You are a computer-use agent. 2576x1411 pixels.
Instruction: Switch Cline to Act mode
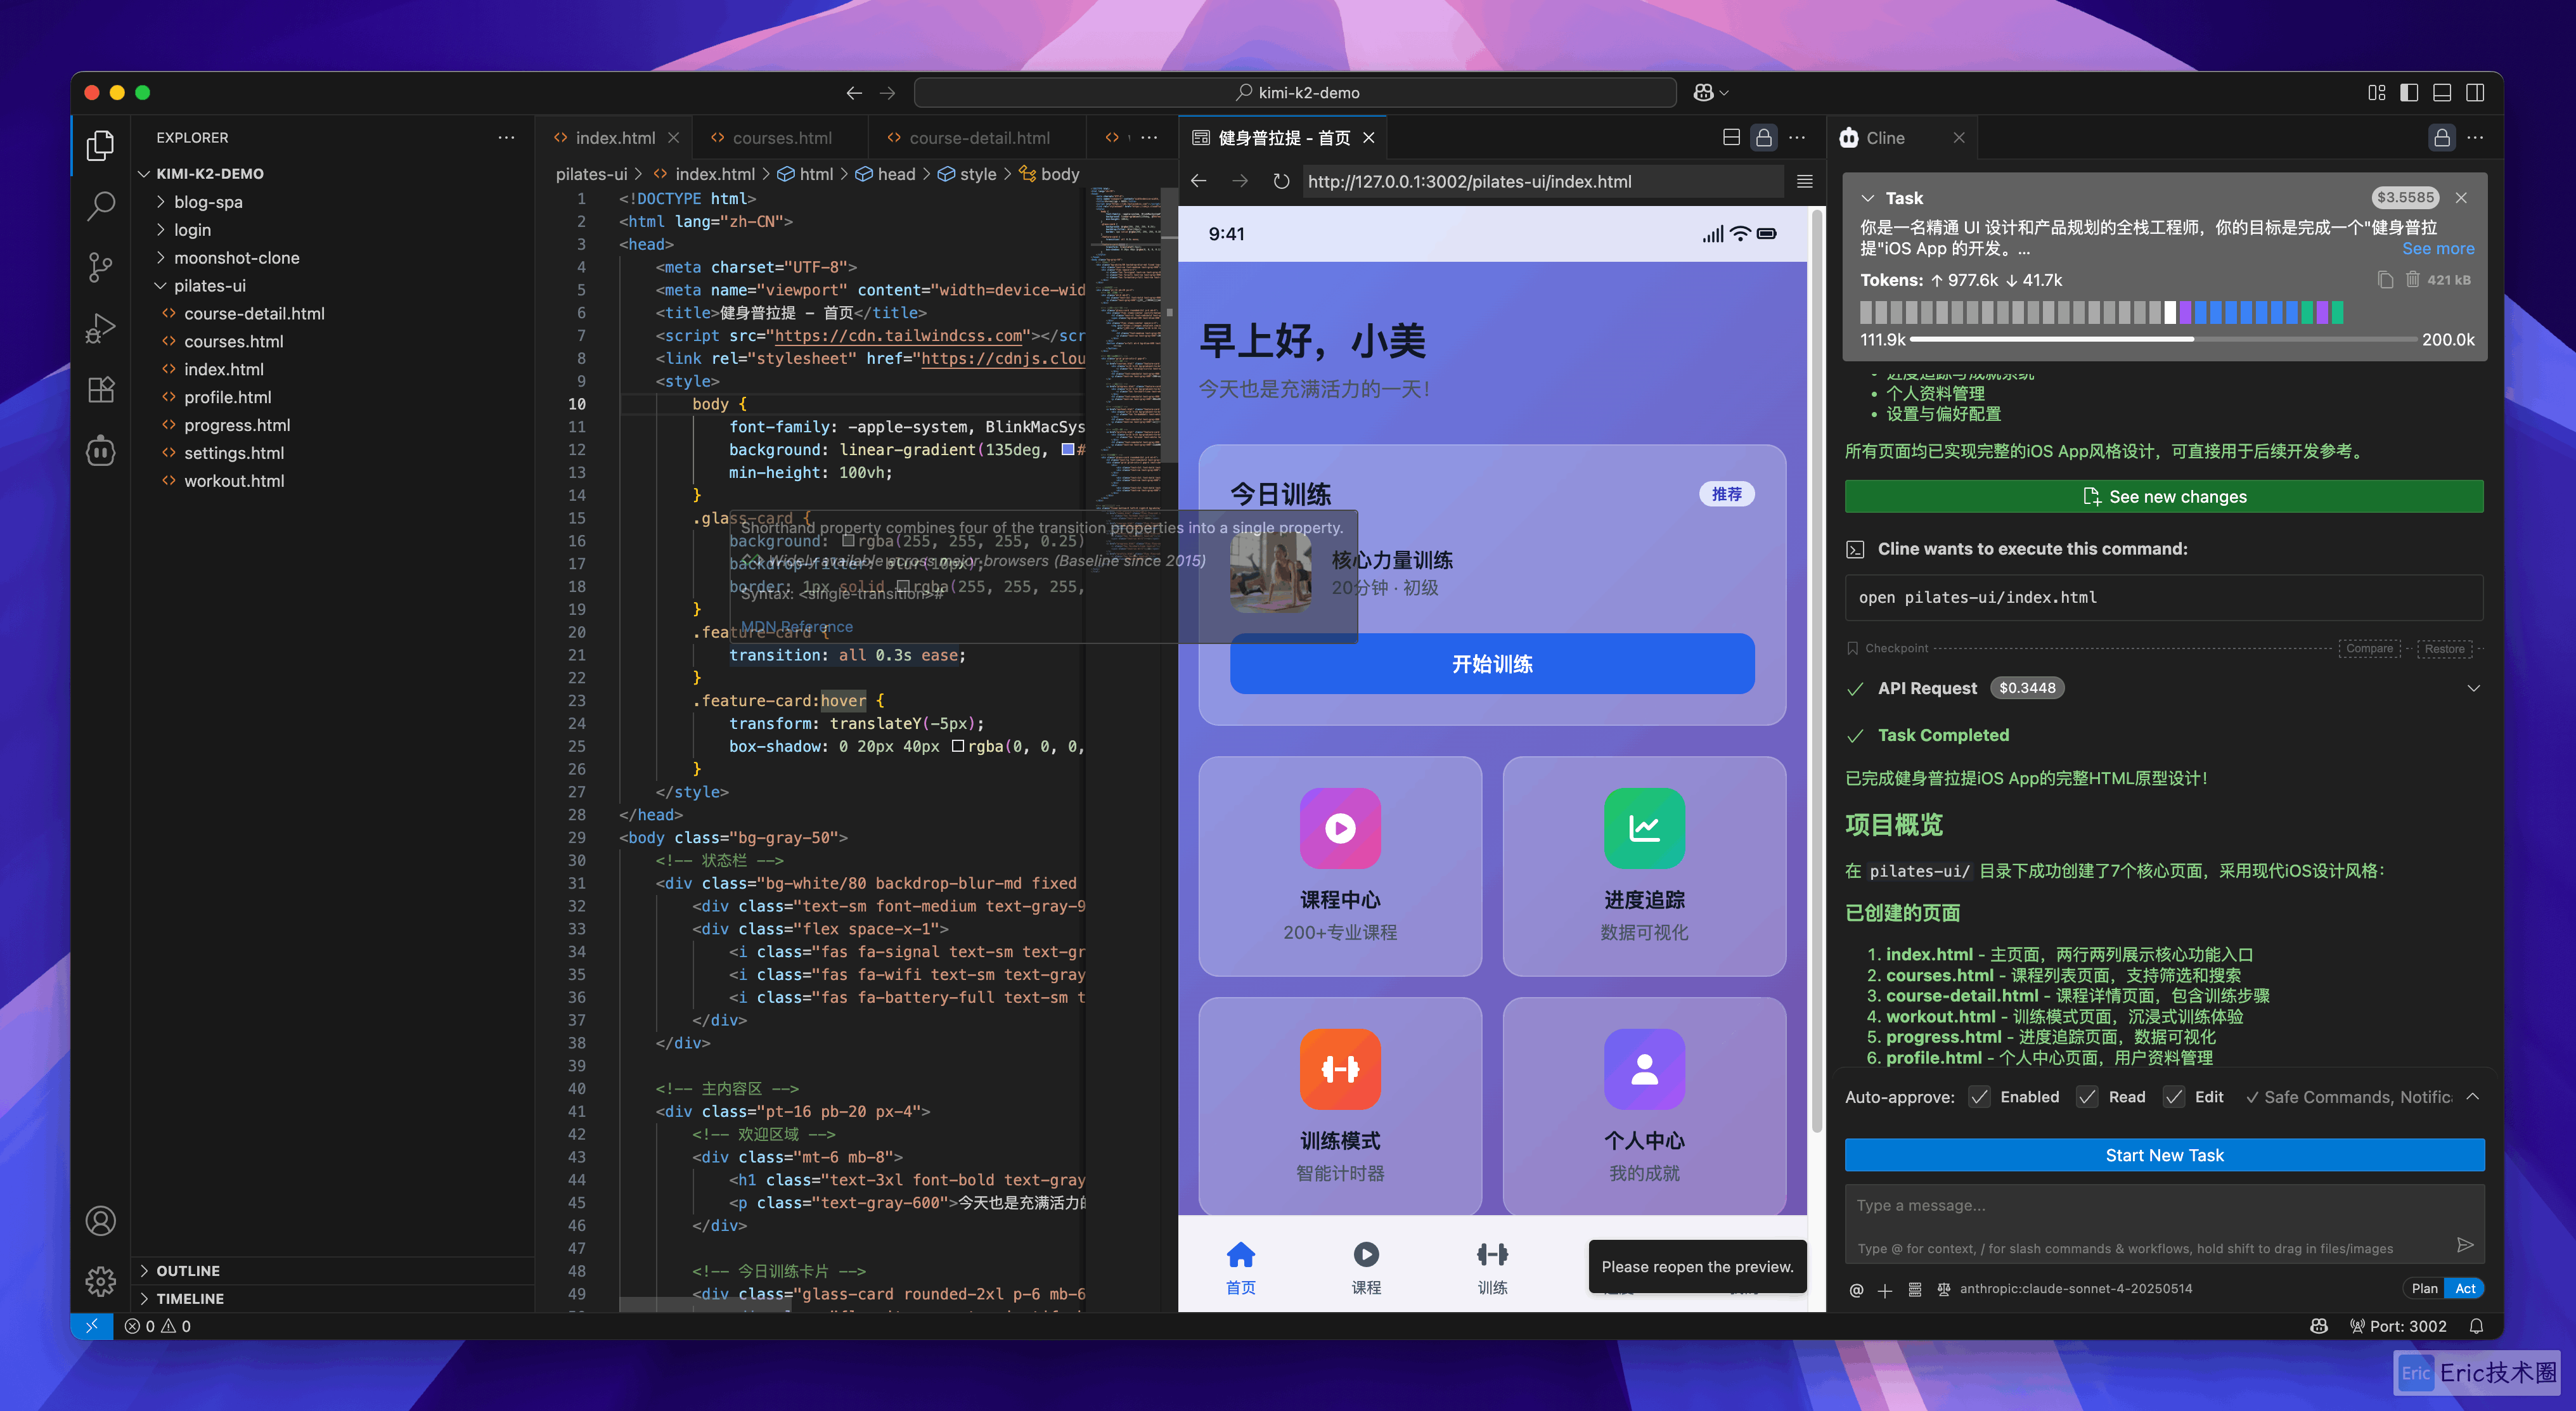coord(2465,1289)
